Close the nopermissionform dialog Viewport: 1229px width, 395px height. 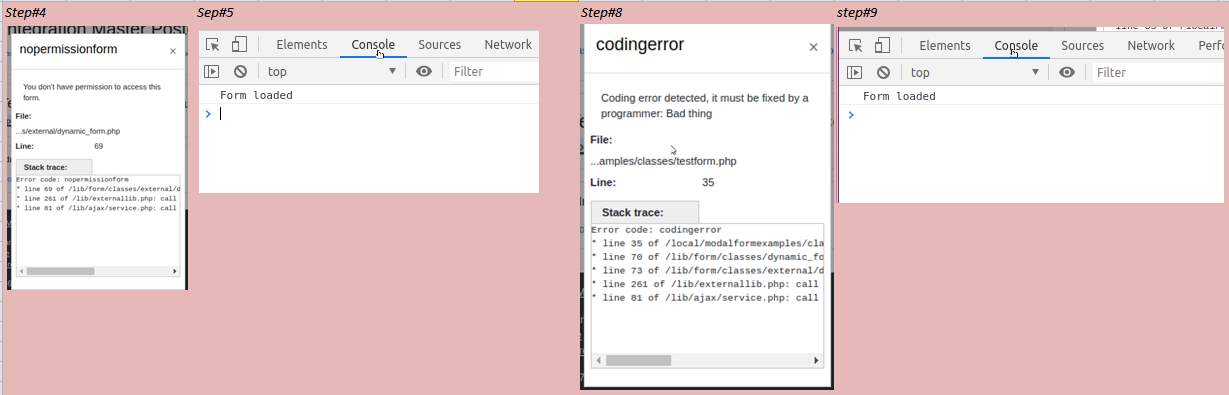coord(173,50)
